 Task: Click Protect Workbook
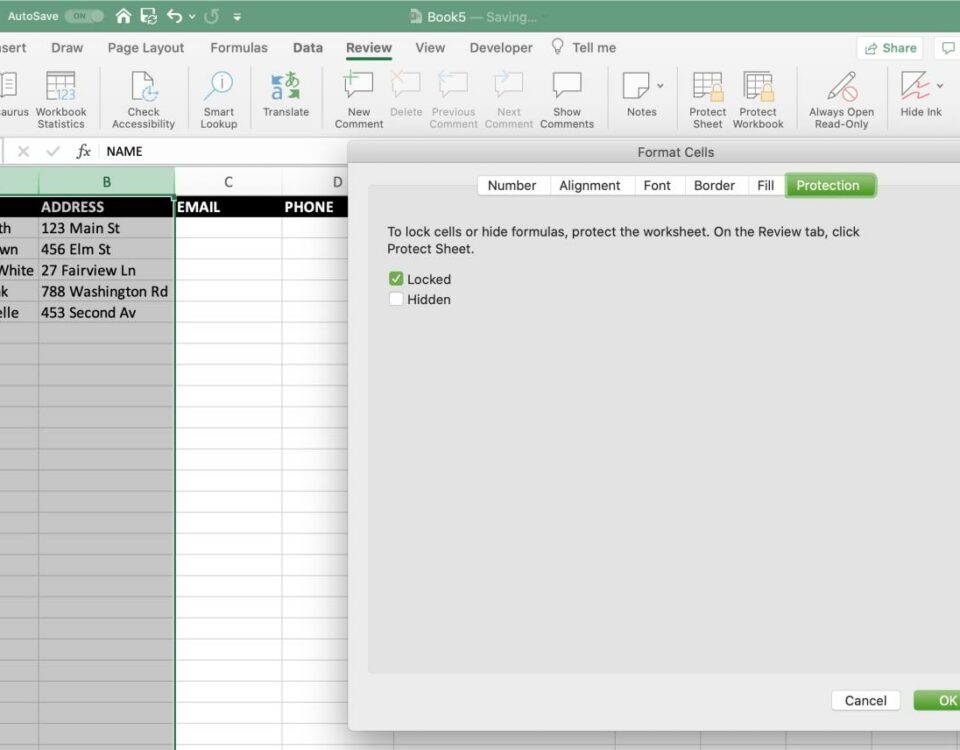pos(758,100)
